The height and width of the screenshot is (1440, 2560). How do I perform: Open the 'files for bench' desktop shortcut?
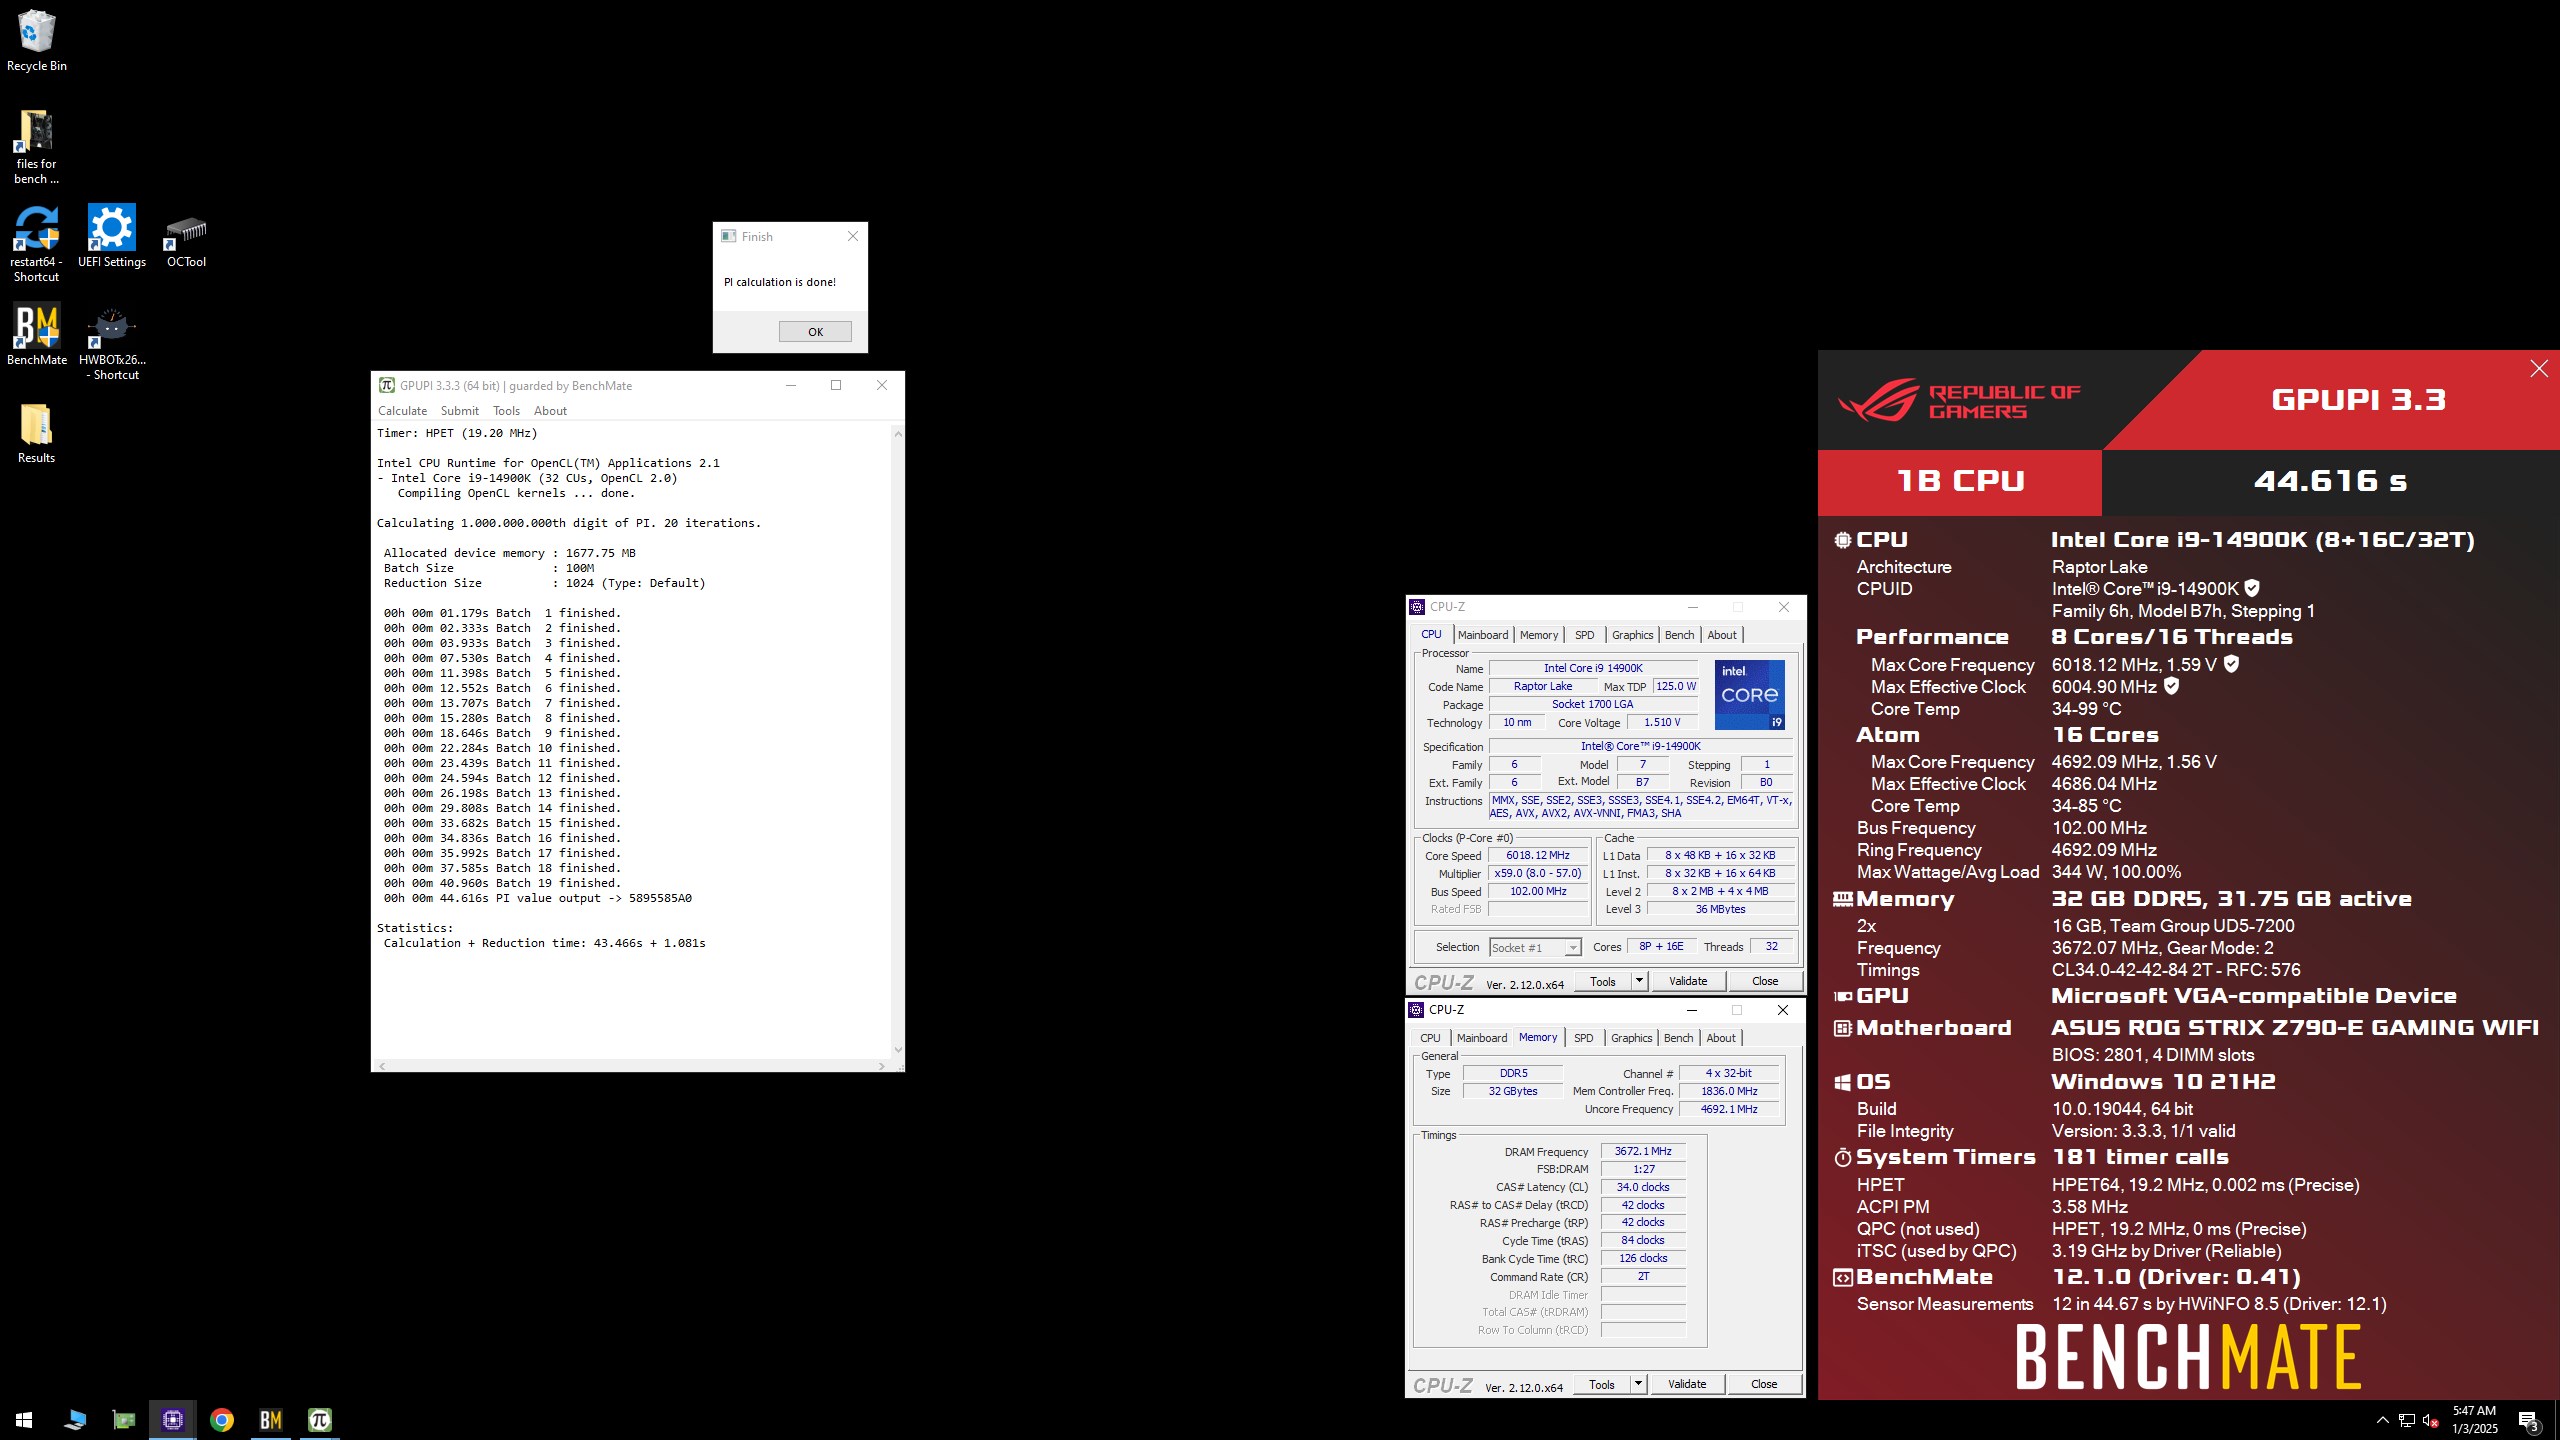pos(36,147)
